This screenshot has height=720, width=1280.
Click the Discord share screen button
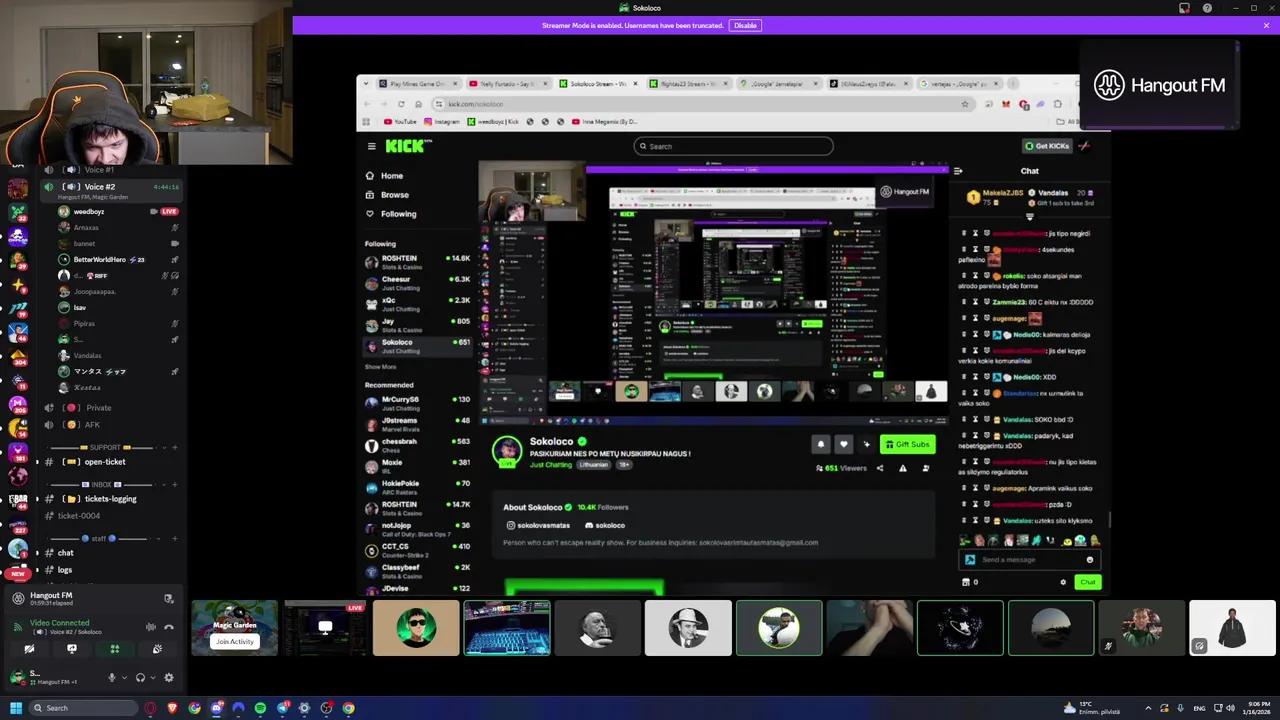point(71,649)
